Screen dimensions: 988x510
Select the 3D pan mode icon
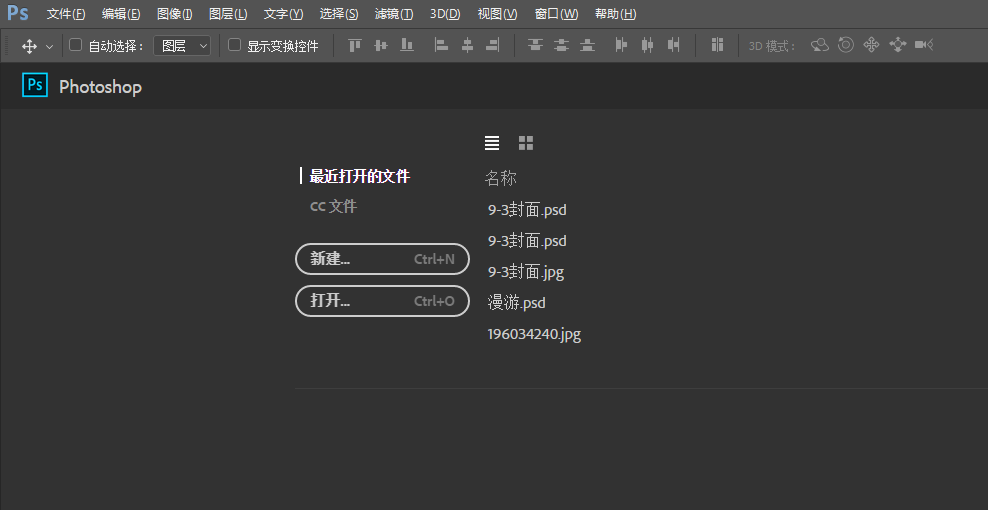[x=871, y=45]
